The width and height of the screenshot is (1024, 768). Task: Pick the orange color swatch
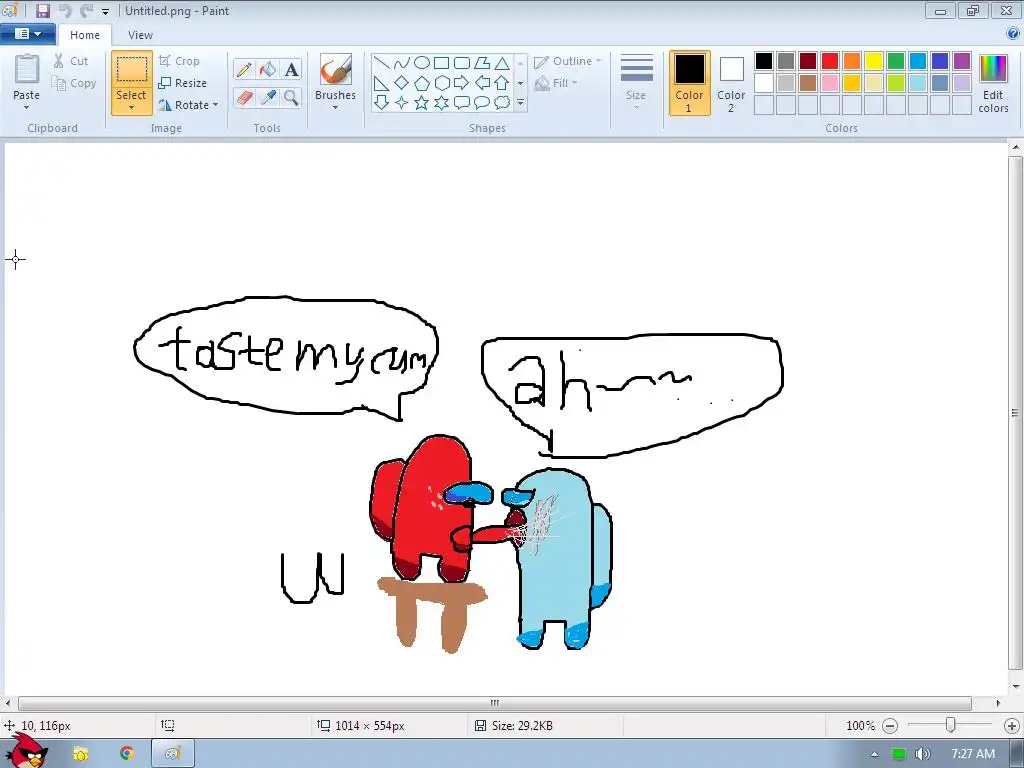pyautogui.click(x=852, y=61)
